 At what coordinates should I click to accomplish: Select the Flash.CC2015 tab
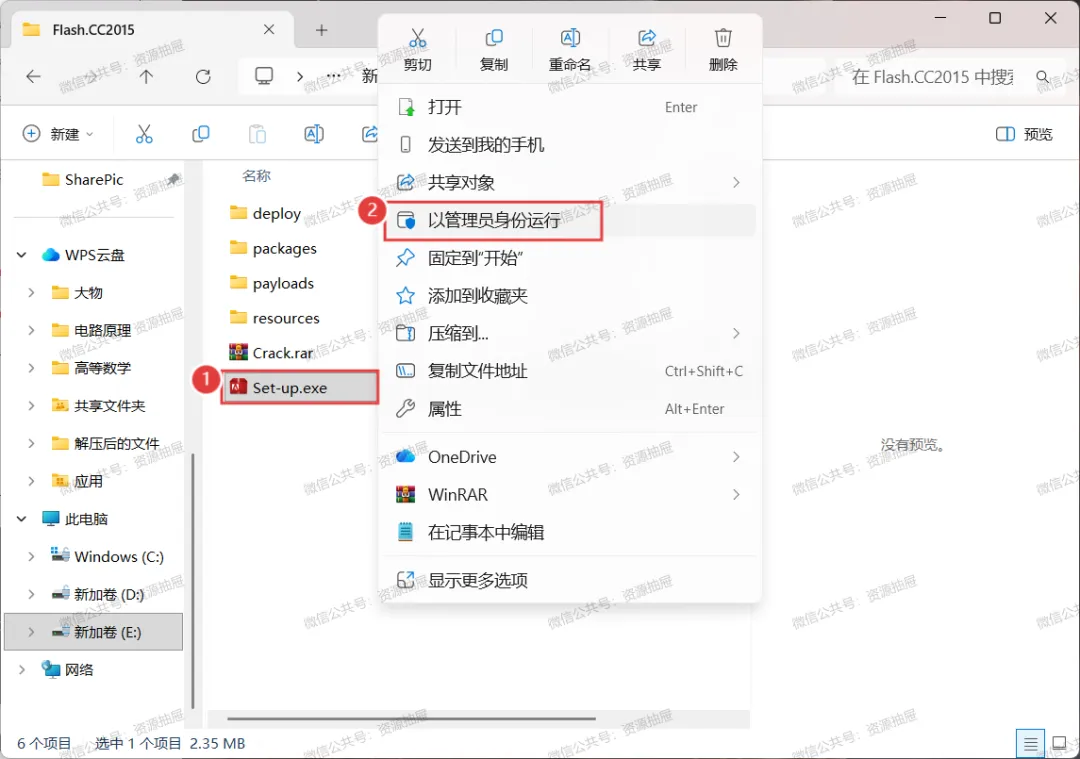[153, 30]
